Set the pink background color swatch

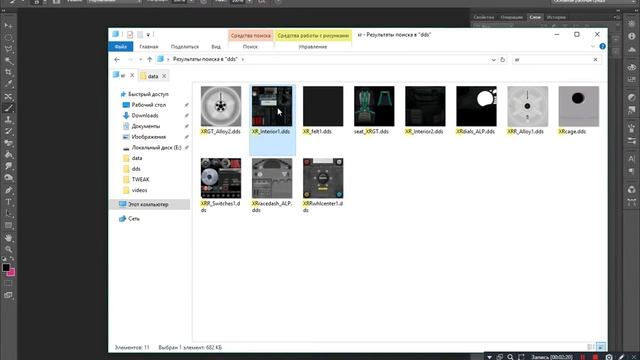[12, 273]
